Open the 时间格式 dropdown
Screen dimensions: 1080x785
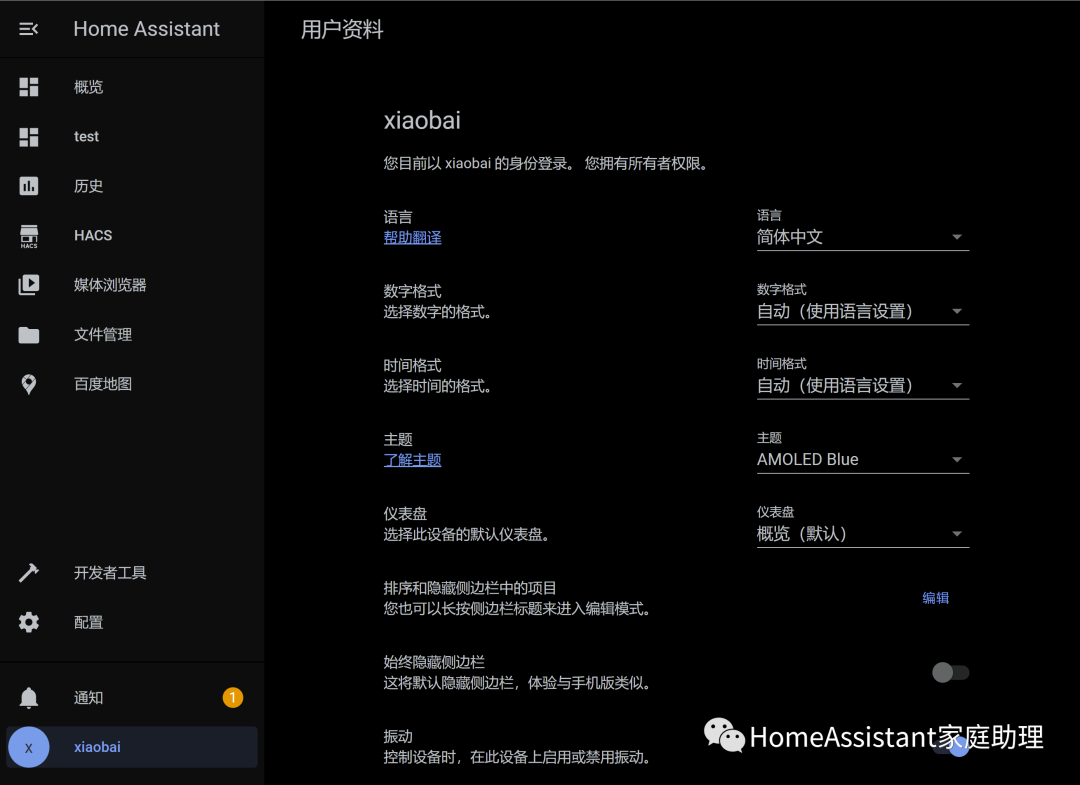[862, 379]
